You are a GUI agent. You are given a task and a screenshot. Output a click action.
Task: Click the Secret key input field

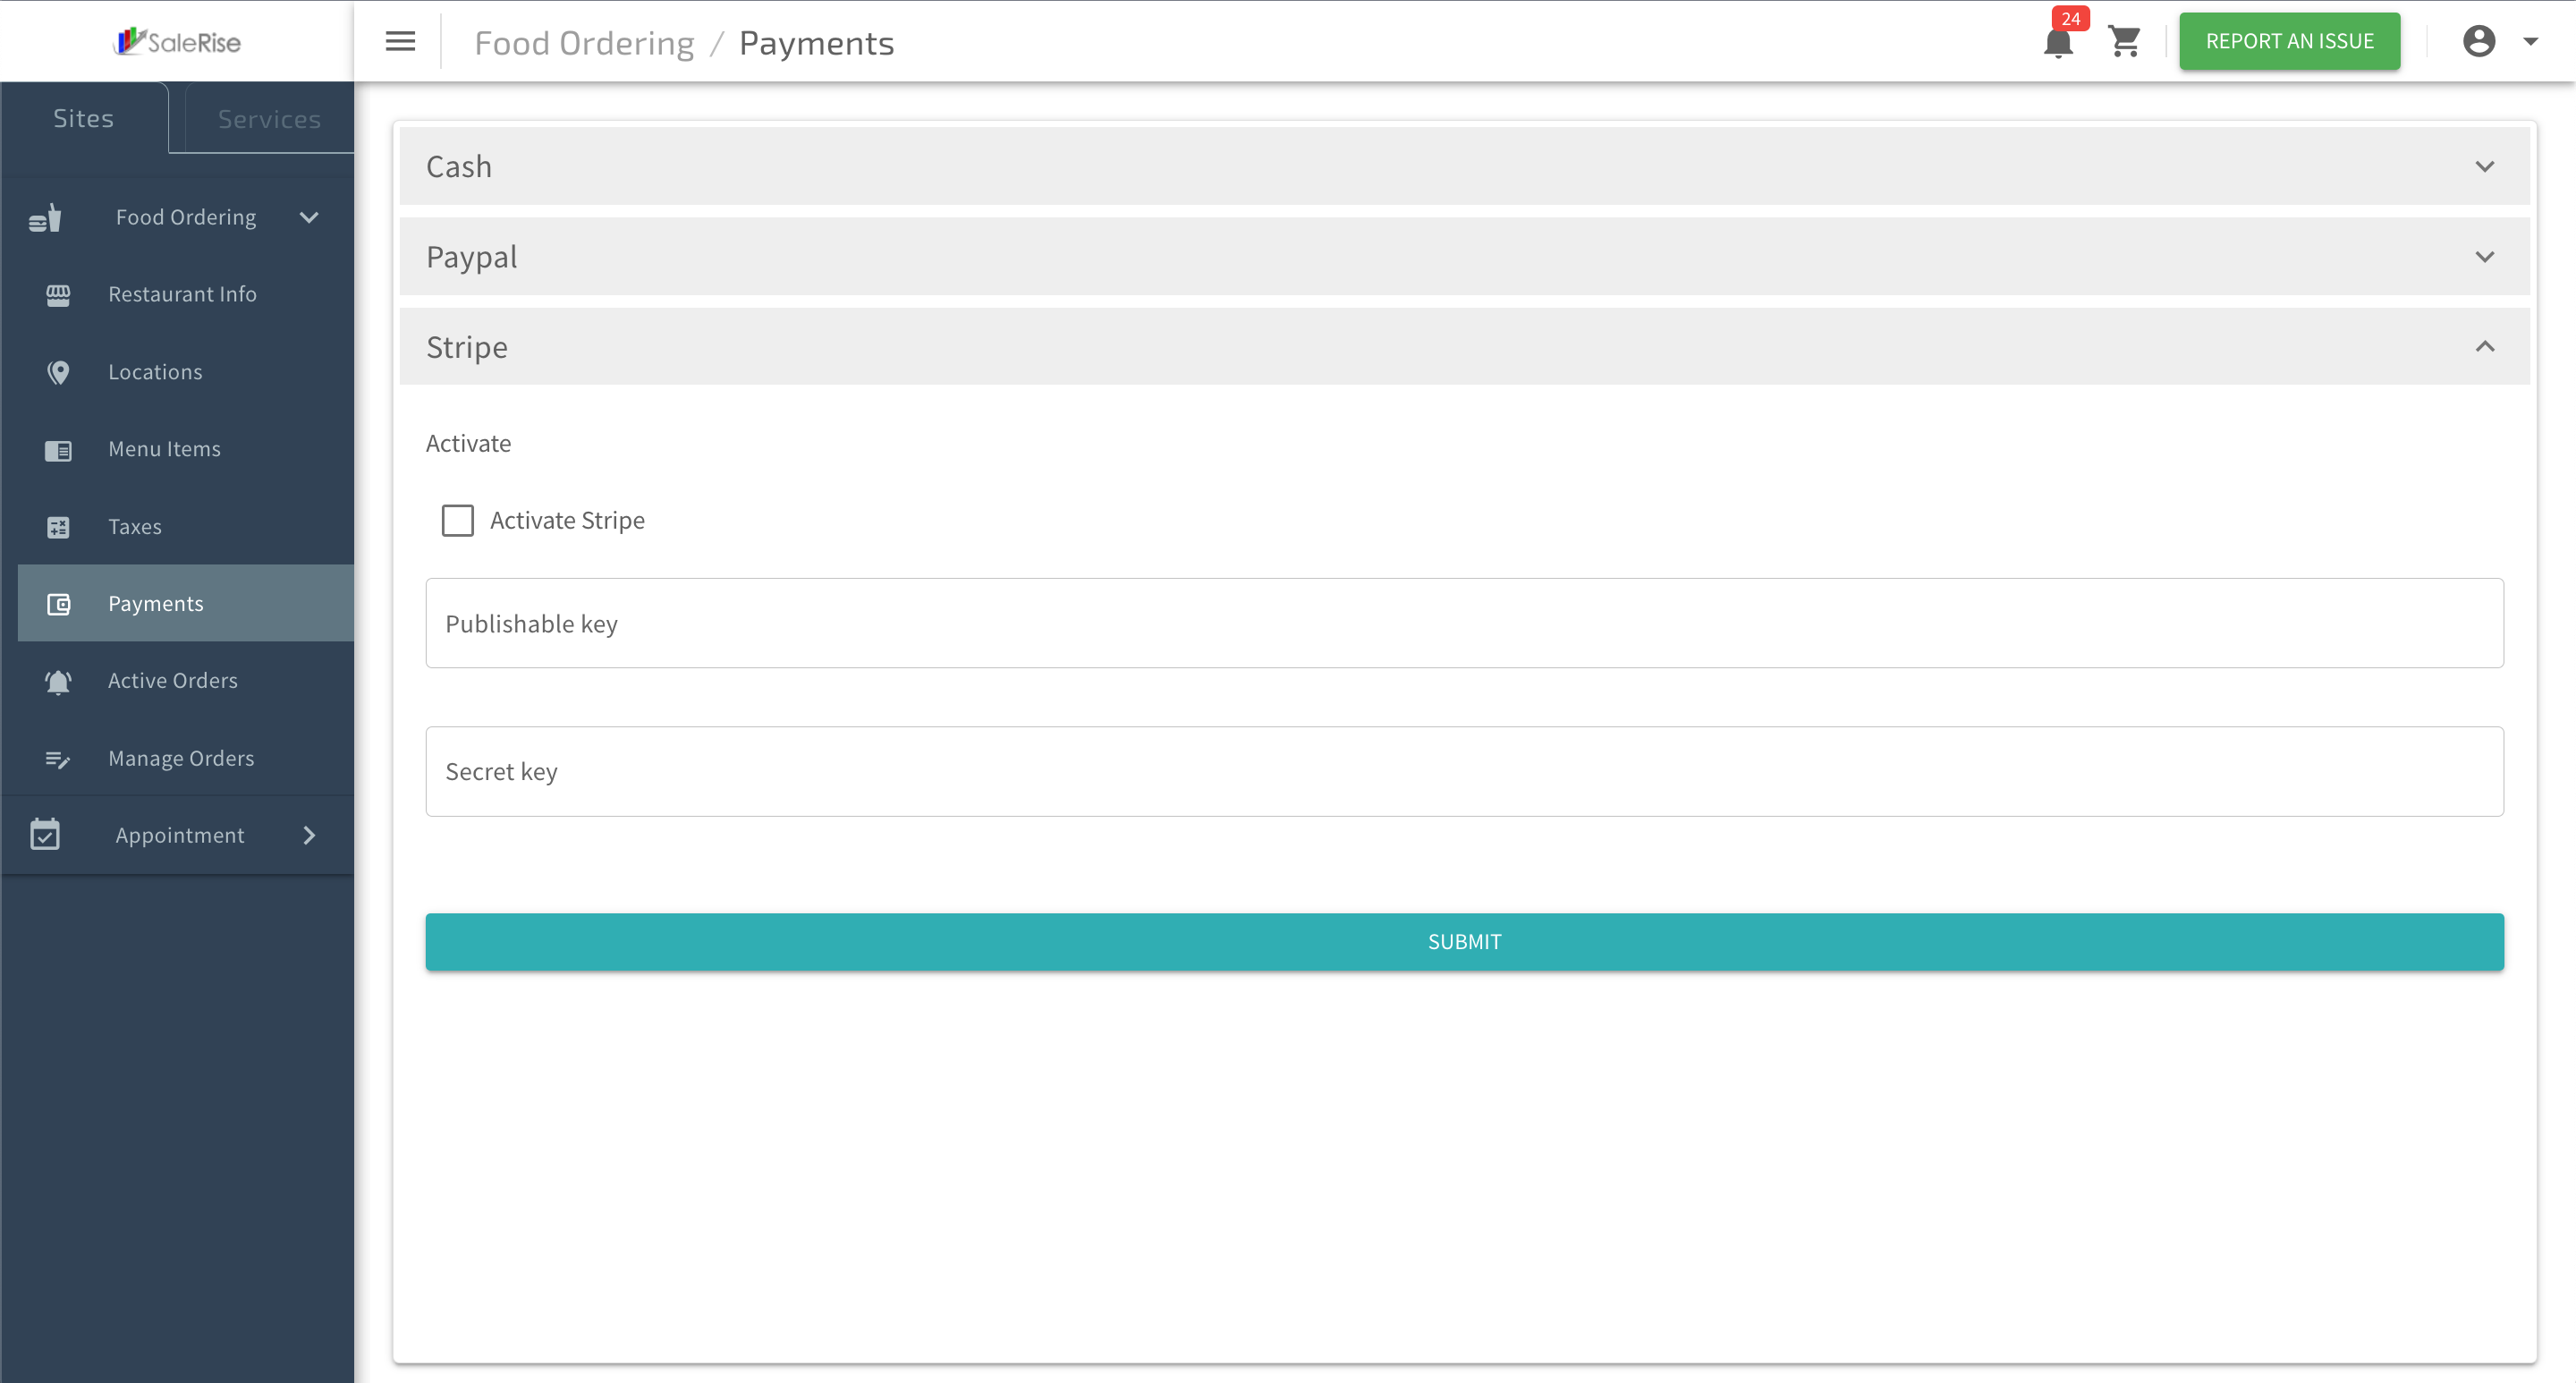coord(1464,771)
